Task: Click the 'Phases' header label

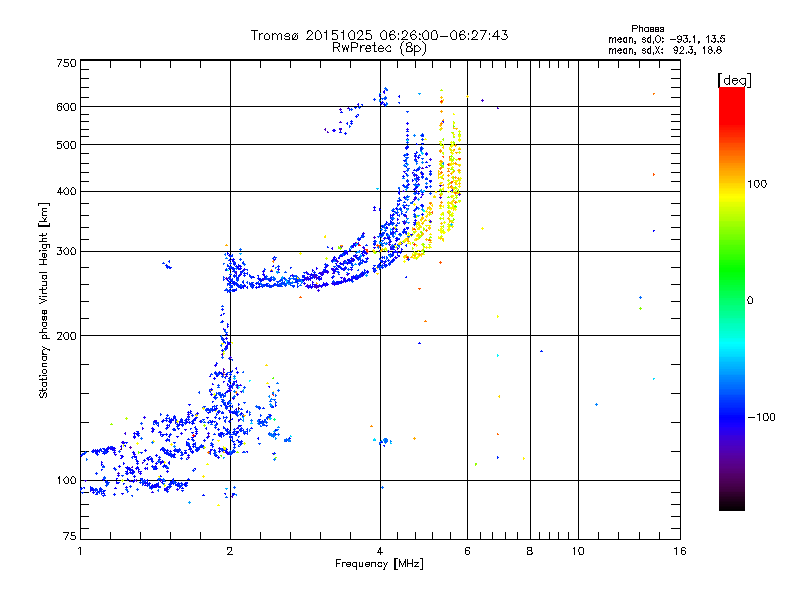Action: click(647, 29)
